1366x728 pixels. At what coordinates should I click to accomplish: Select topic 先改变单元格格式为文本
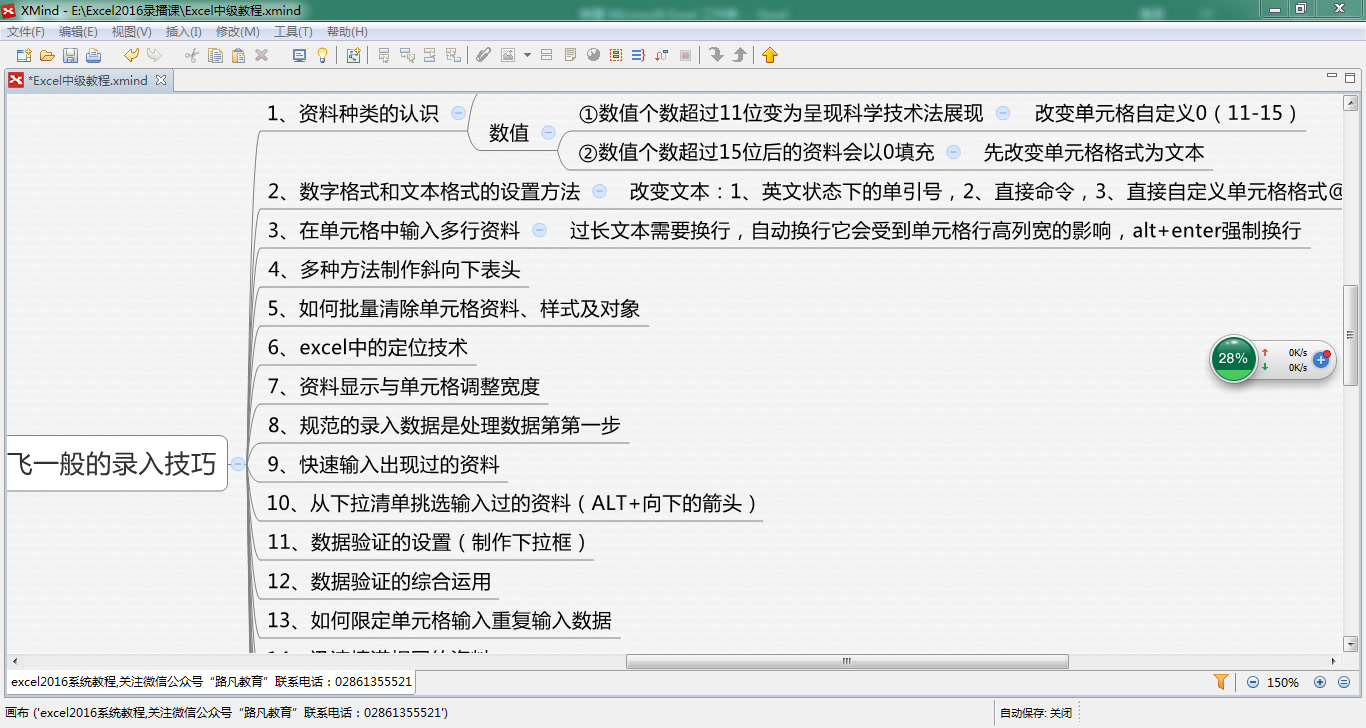tap(1094, 153)
